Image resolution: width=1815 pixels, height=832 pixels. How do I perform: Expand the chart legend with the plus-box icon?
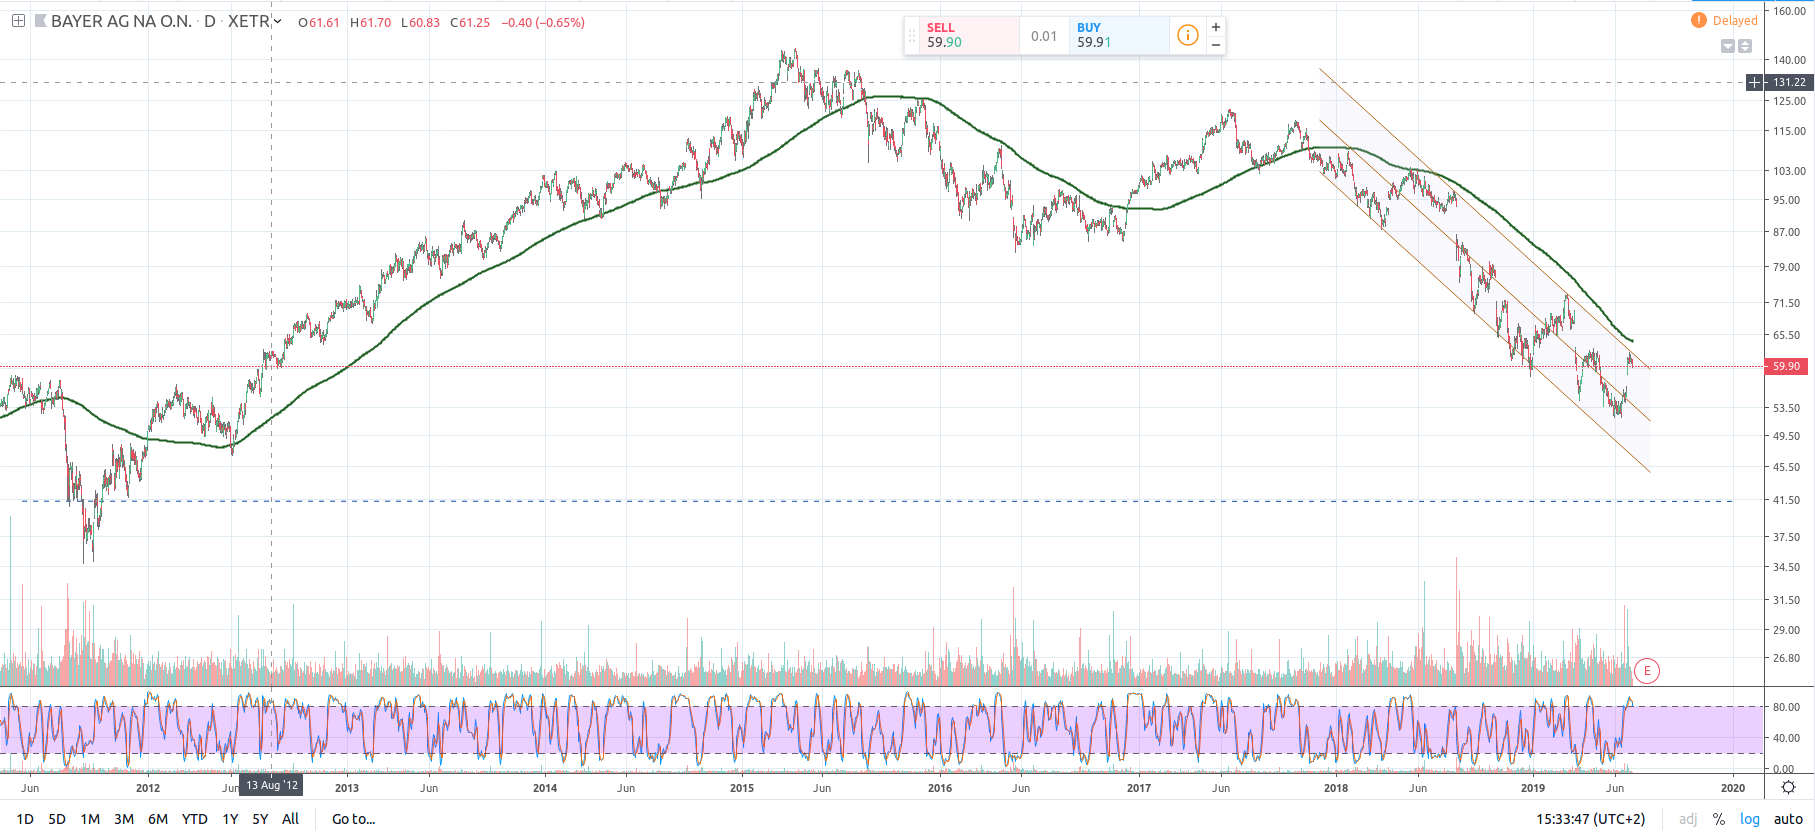(18, 21)
